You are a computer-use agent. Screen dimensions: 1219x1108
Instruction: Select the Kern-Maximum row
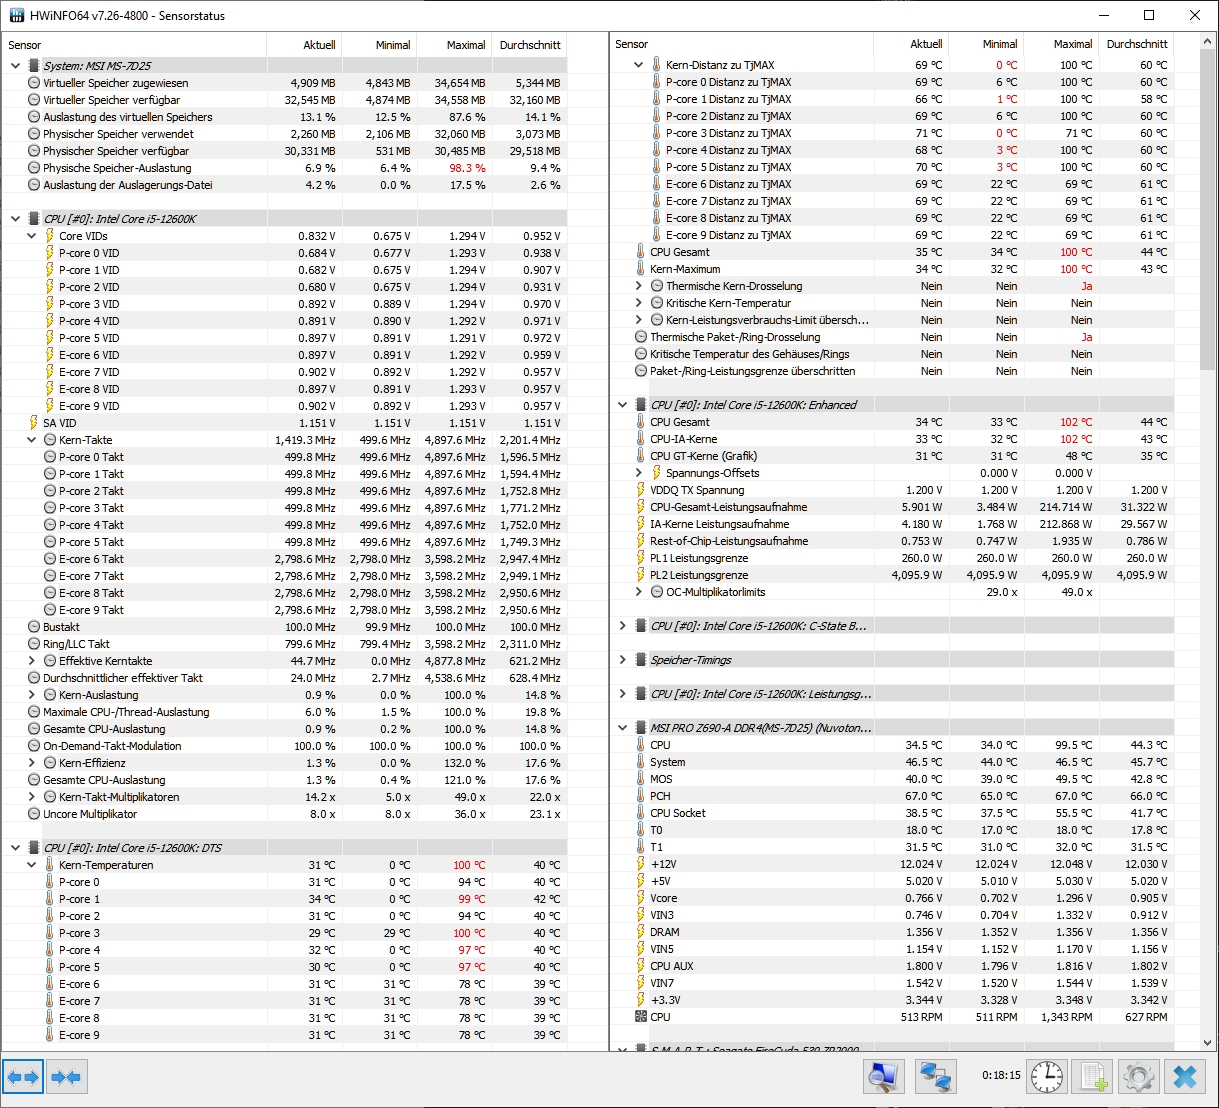click(892, 269)
